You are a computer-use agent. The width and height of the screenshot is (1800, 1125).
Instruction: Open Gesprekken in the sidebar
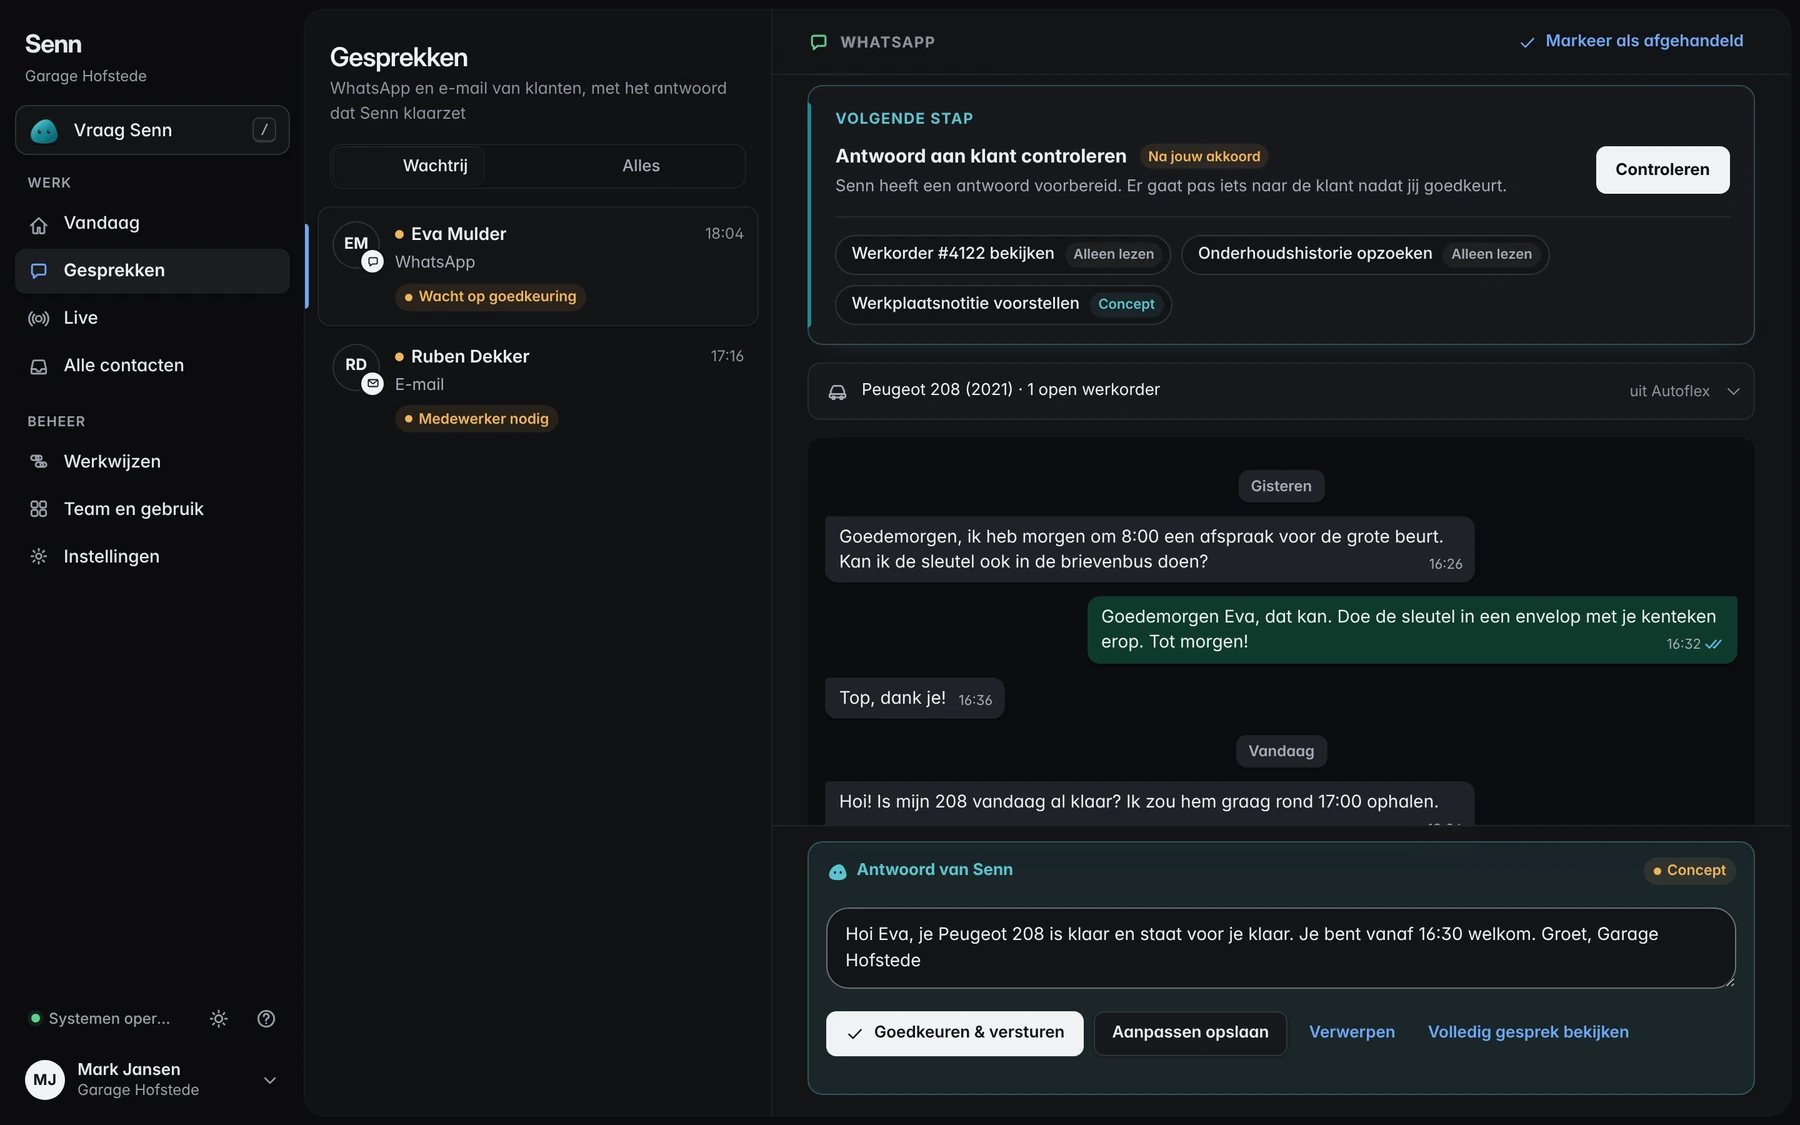[152, 270]
